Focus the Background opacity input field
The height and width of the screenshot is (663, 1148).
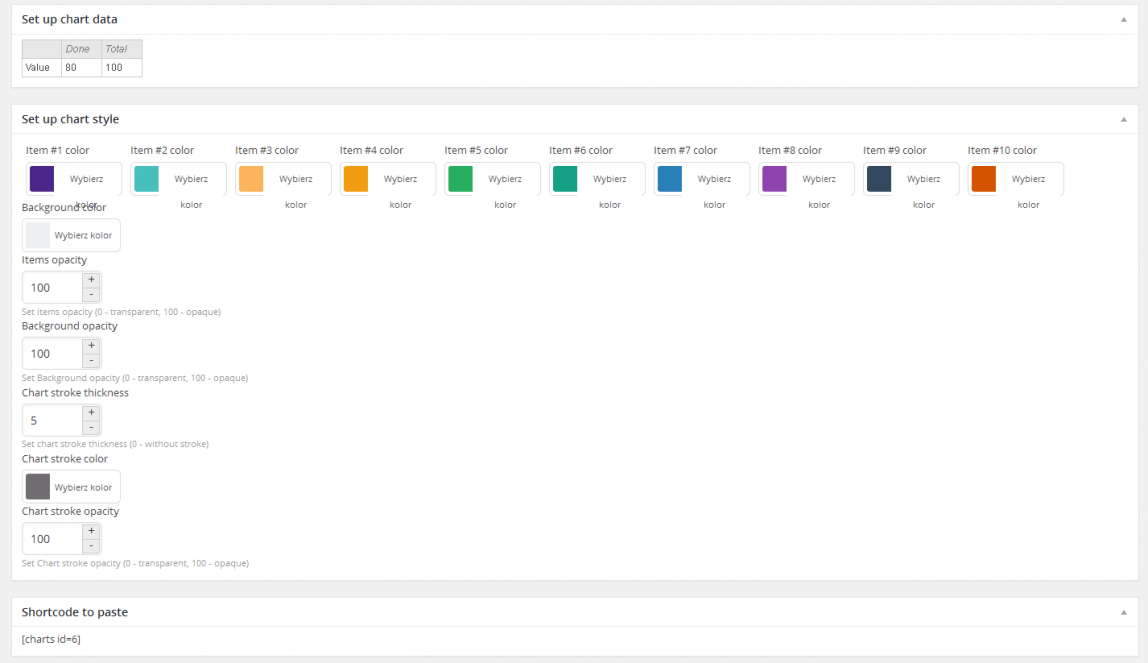(53, 353)
